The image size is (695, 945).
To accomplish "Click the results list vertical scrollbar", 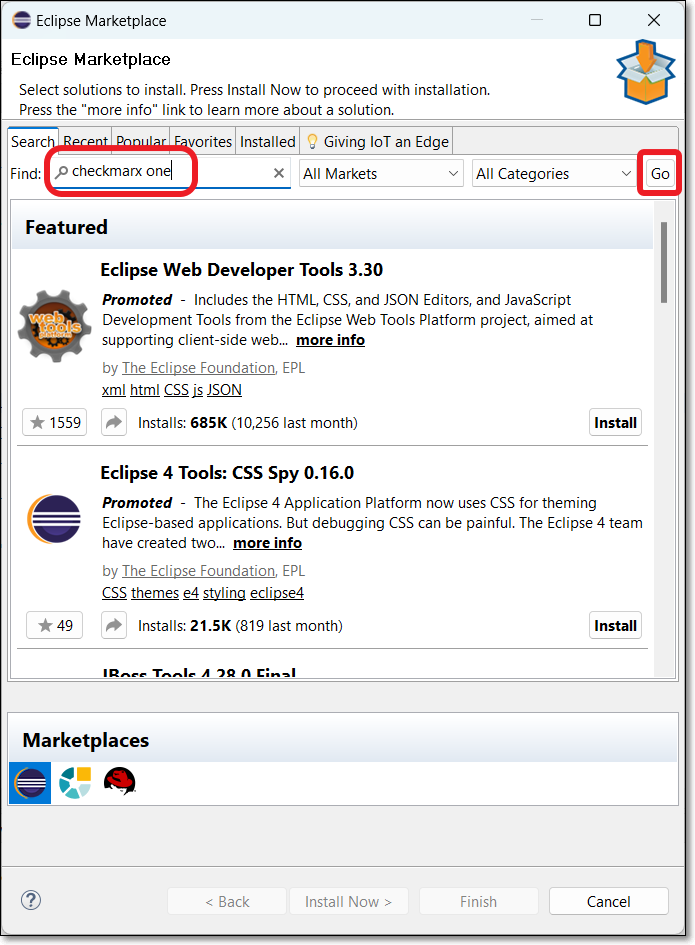I will point(664,262).
